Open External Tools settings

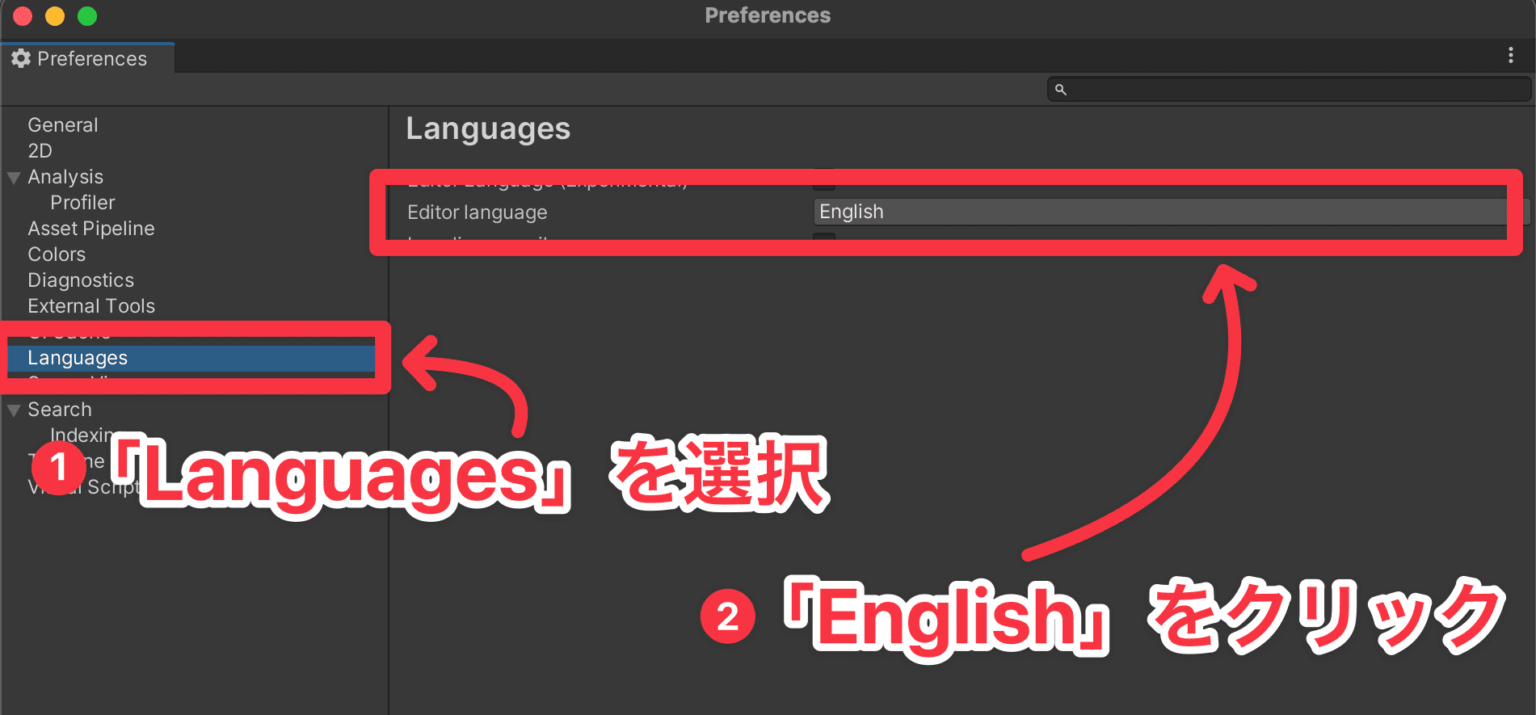(91, 306)
